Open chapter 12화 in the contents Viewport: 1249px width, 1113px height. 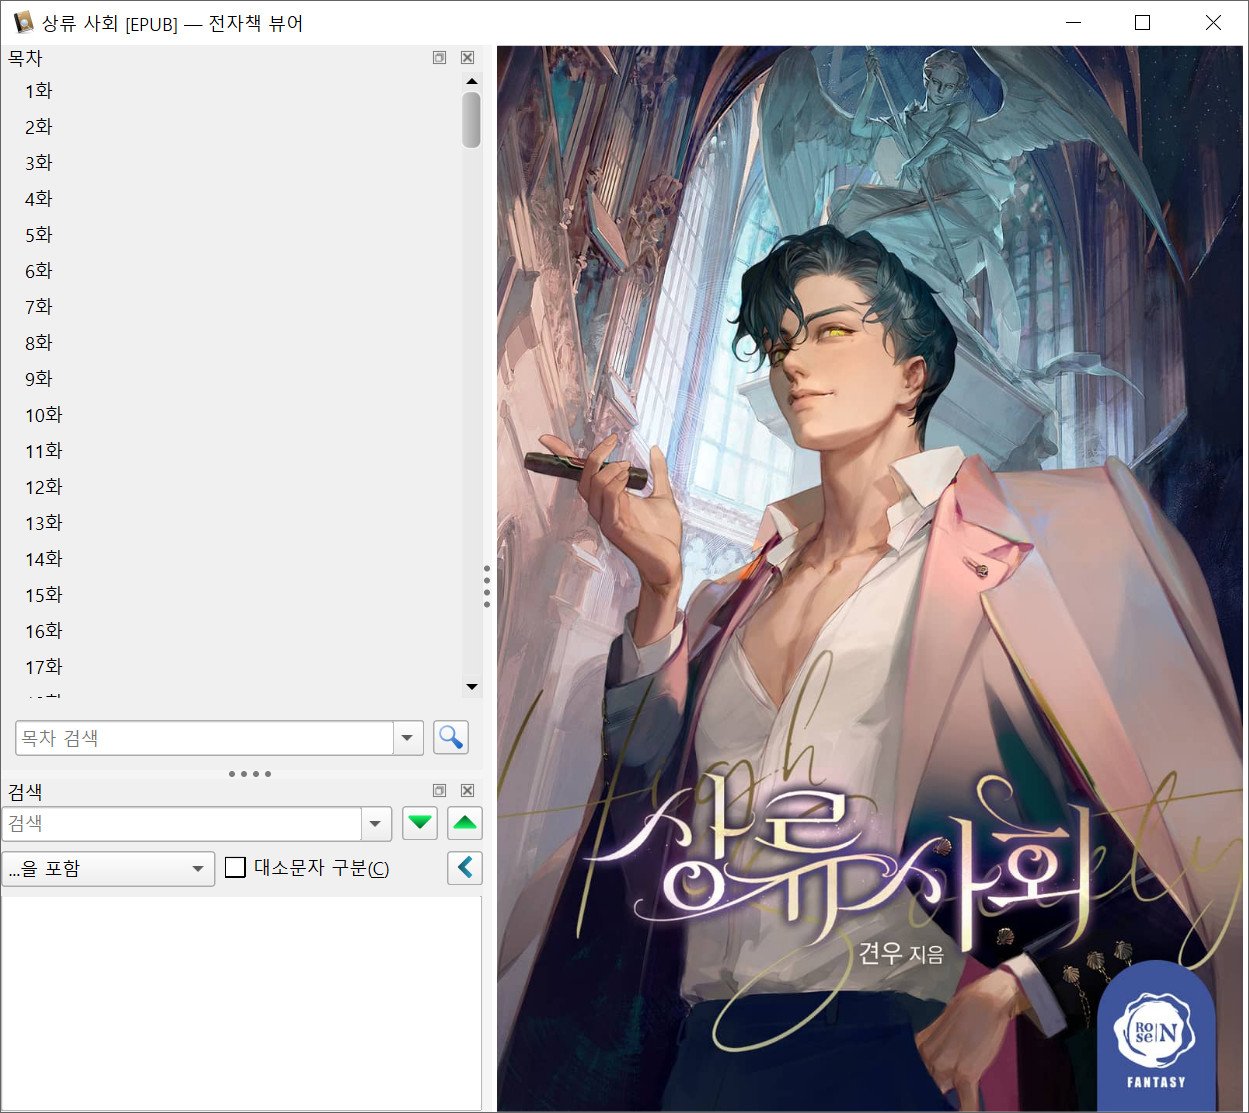(x=43, y=487)
